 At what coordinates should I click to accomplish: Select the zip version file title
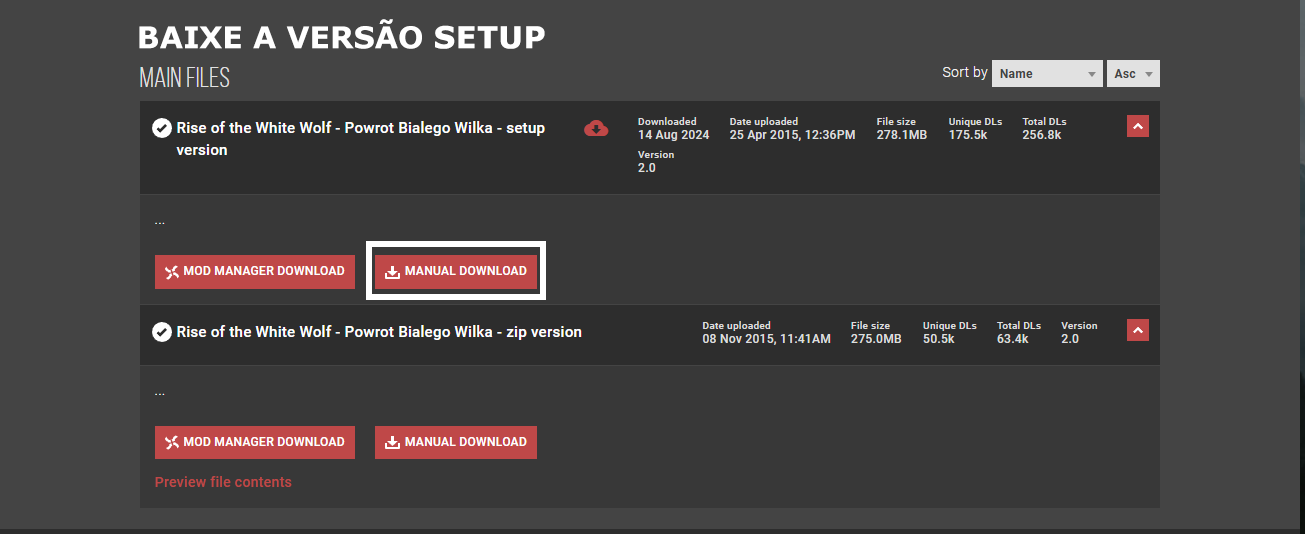click(x=379, y=332)
